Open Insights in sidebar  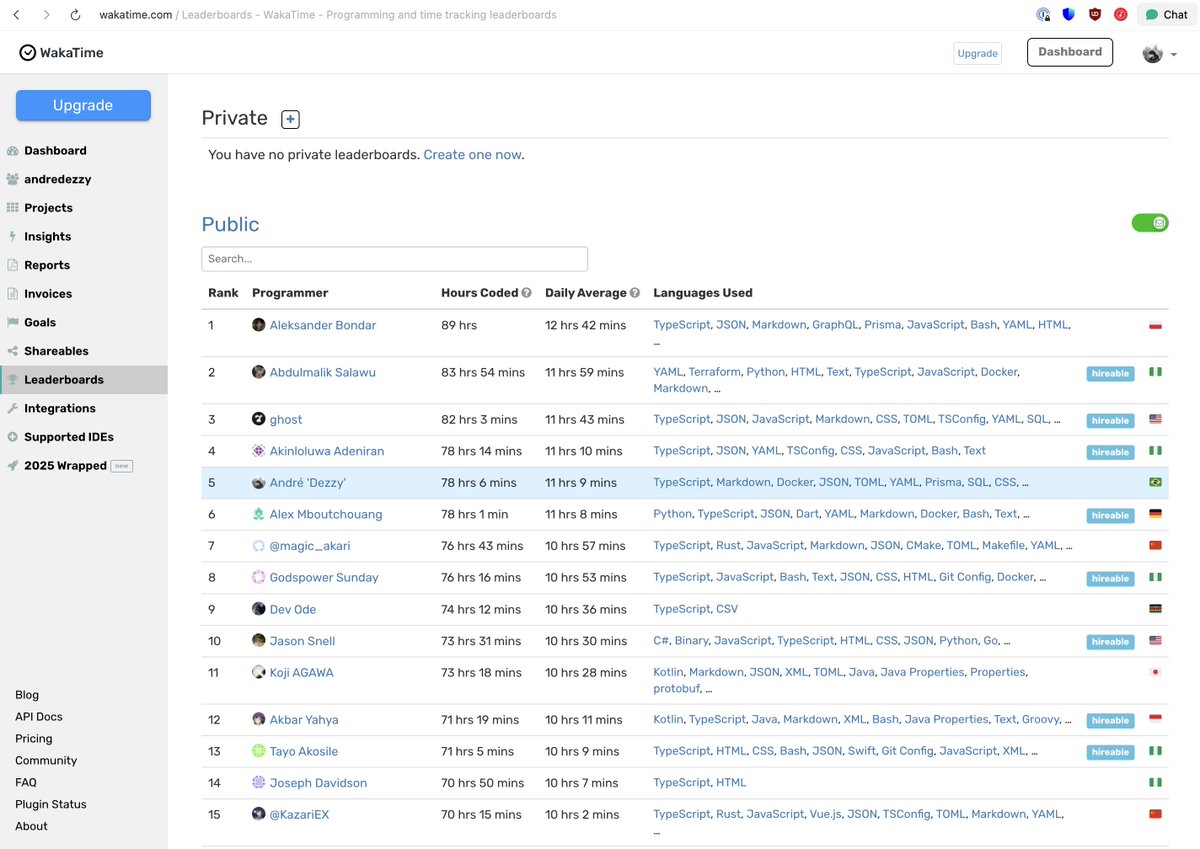(47, 237)
